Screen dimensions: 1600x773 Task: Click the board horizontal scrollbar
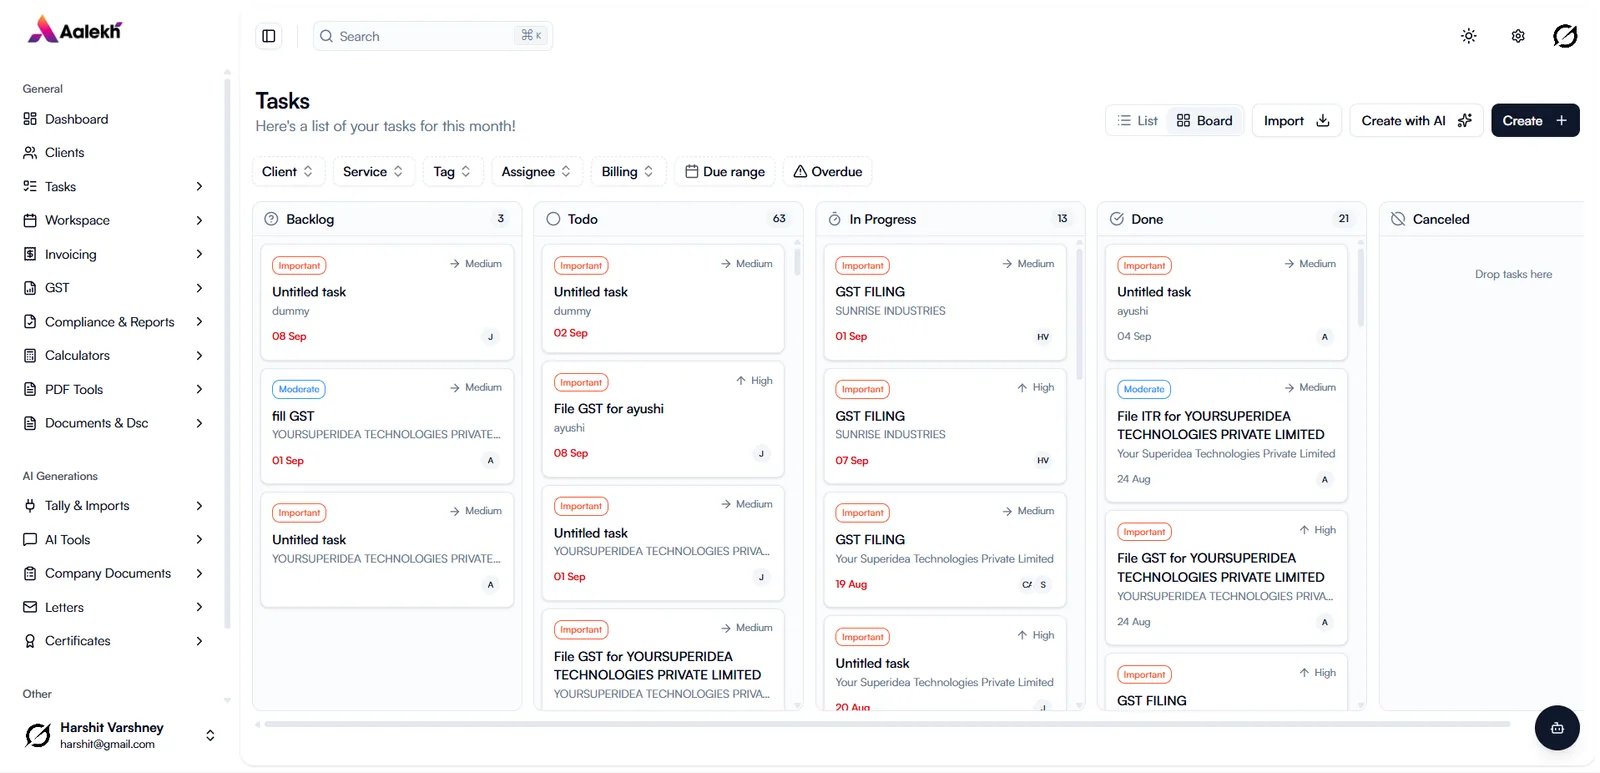(x=887, y=724)
